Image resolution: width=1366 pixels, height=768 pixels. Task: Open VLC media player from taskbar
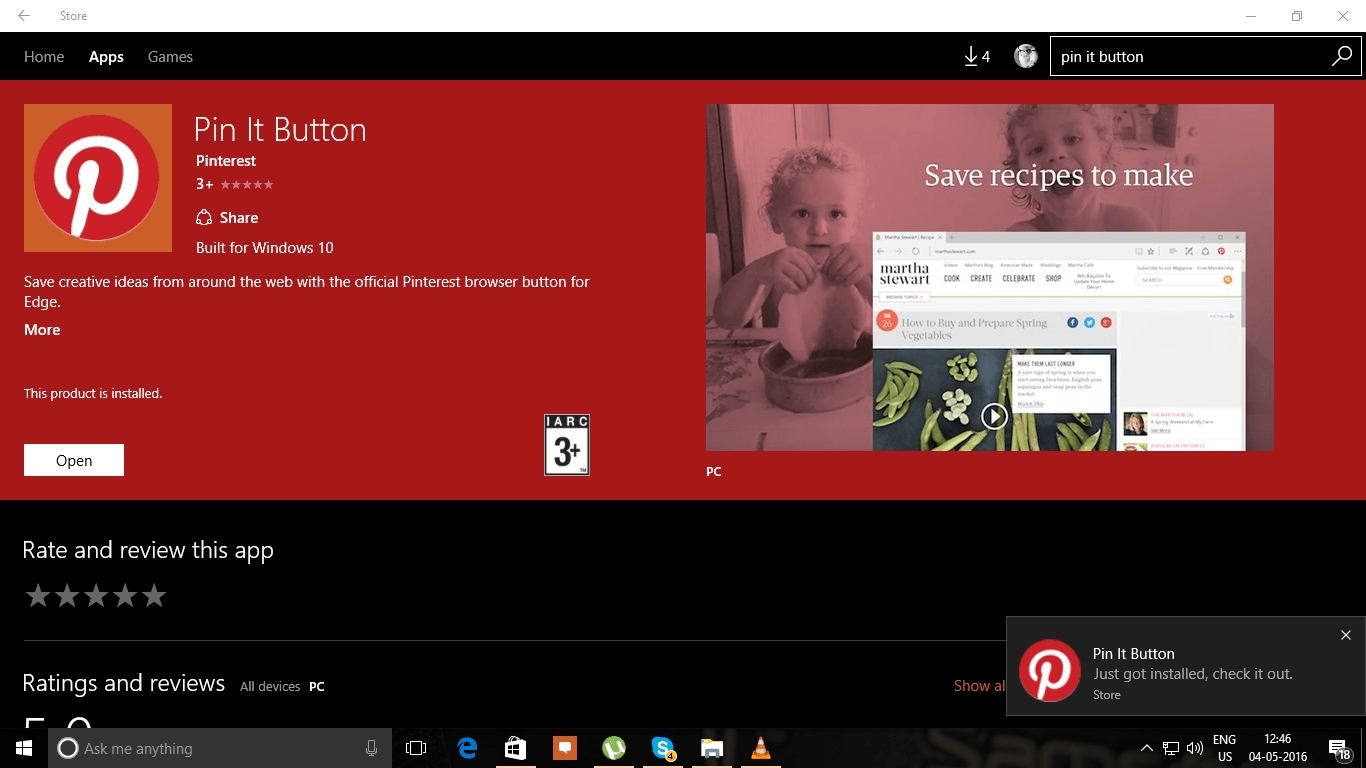point(760,748)
